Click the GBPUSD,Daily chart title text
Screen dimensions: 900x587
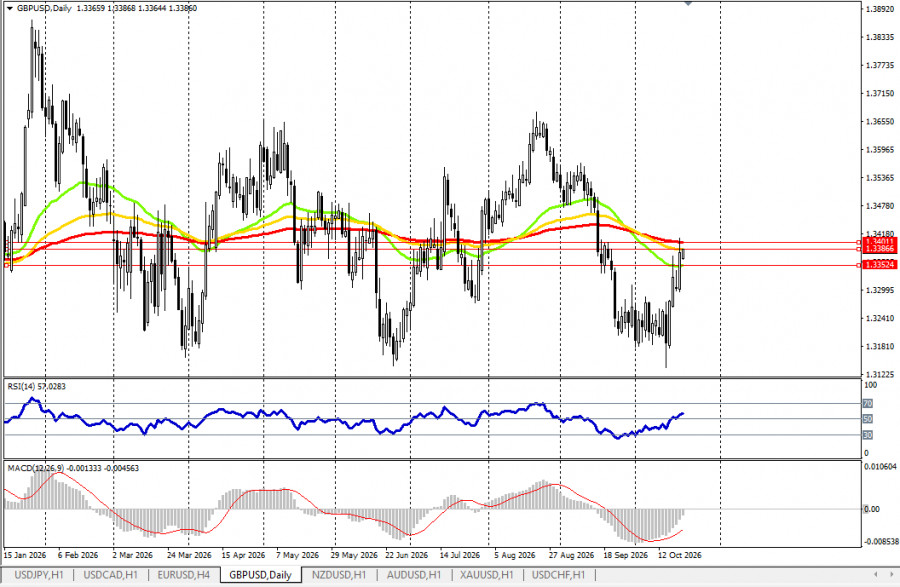44,9
